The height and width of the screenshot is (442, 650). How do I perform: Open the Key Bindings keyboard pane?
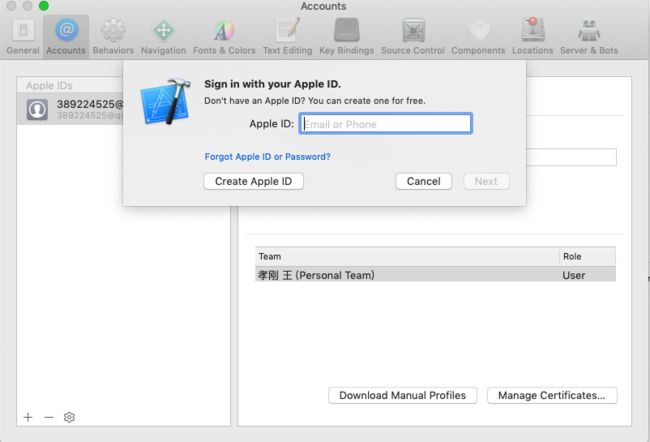pyautogui.click(x=347, y=37)
